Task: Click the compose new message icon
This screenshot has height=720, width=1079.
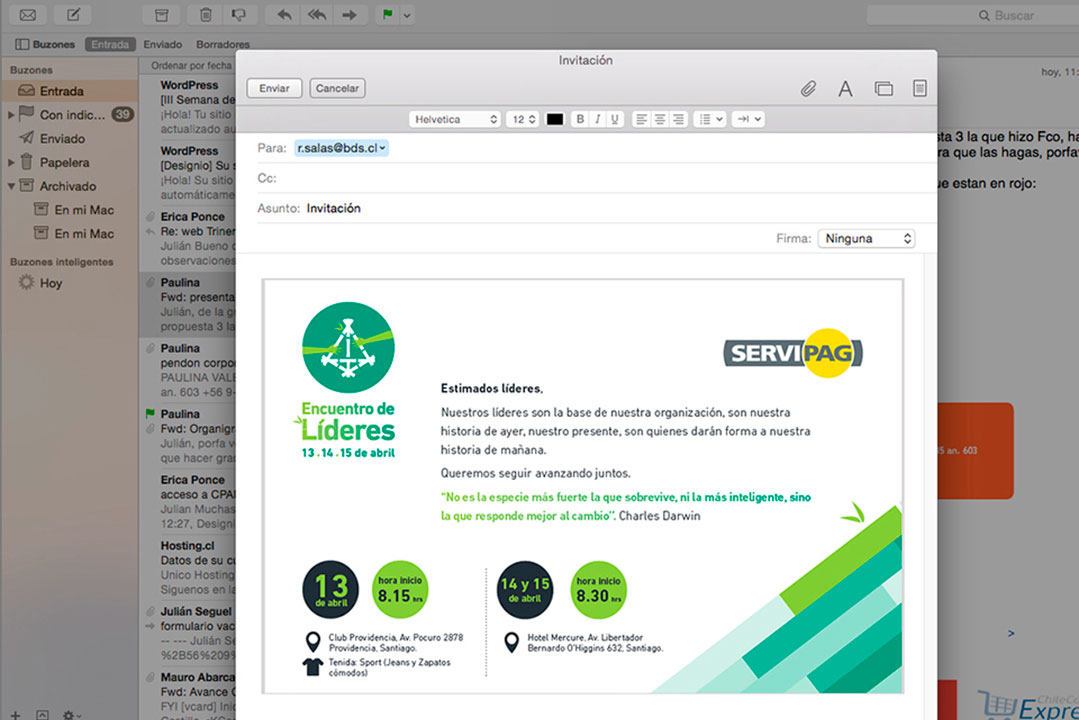Action: 72,15
